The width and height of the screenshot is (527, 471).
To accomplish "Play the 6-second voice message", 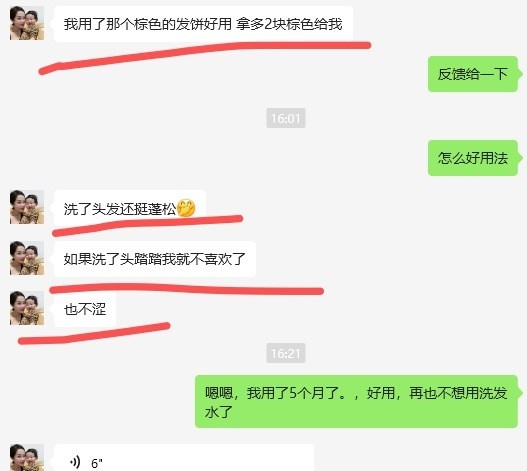I will point(184,458).
